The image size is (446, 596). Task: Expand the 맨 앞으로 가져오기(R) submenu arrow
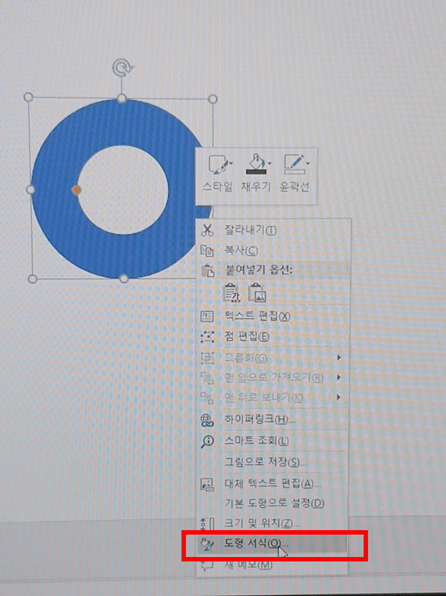(x=338, y=377)
